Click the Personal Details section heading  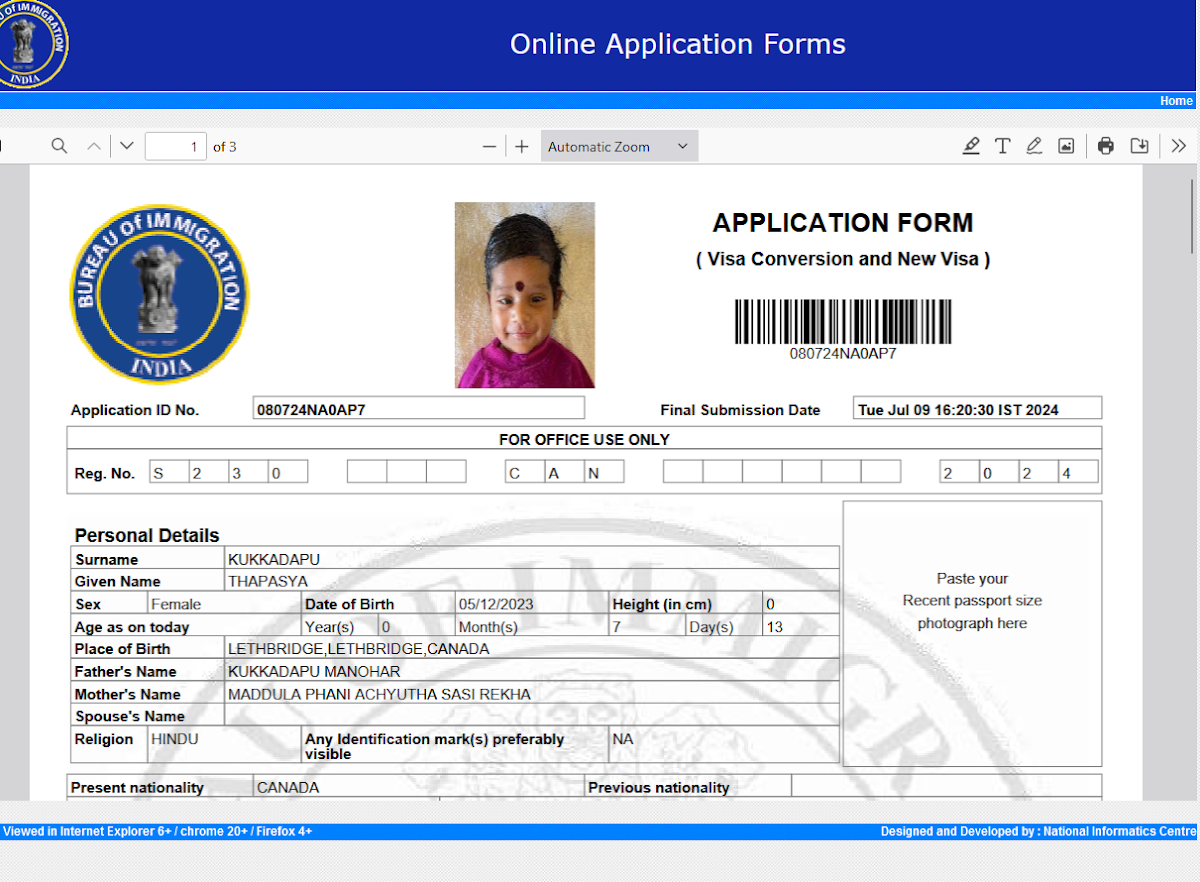point(147,535)
